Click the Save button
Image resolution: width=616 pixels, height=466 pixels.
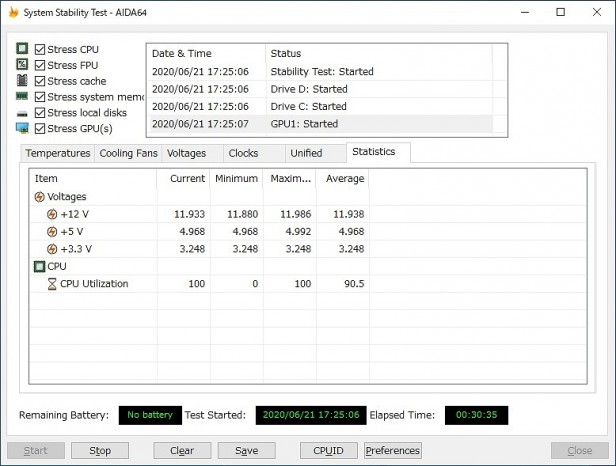pos(246,450)
